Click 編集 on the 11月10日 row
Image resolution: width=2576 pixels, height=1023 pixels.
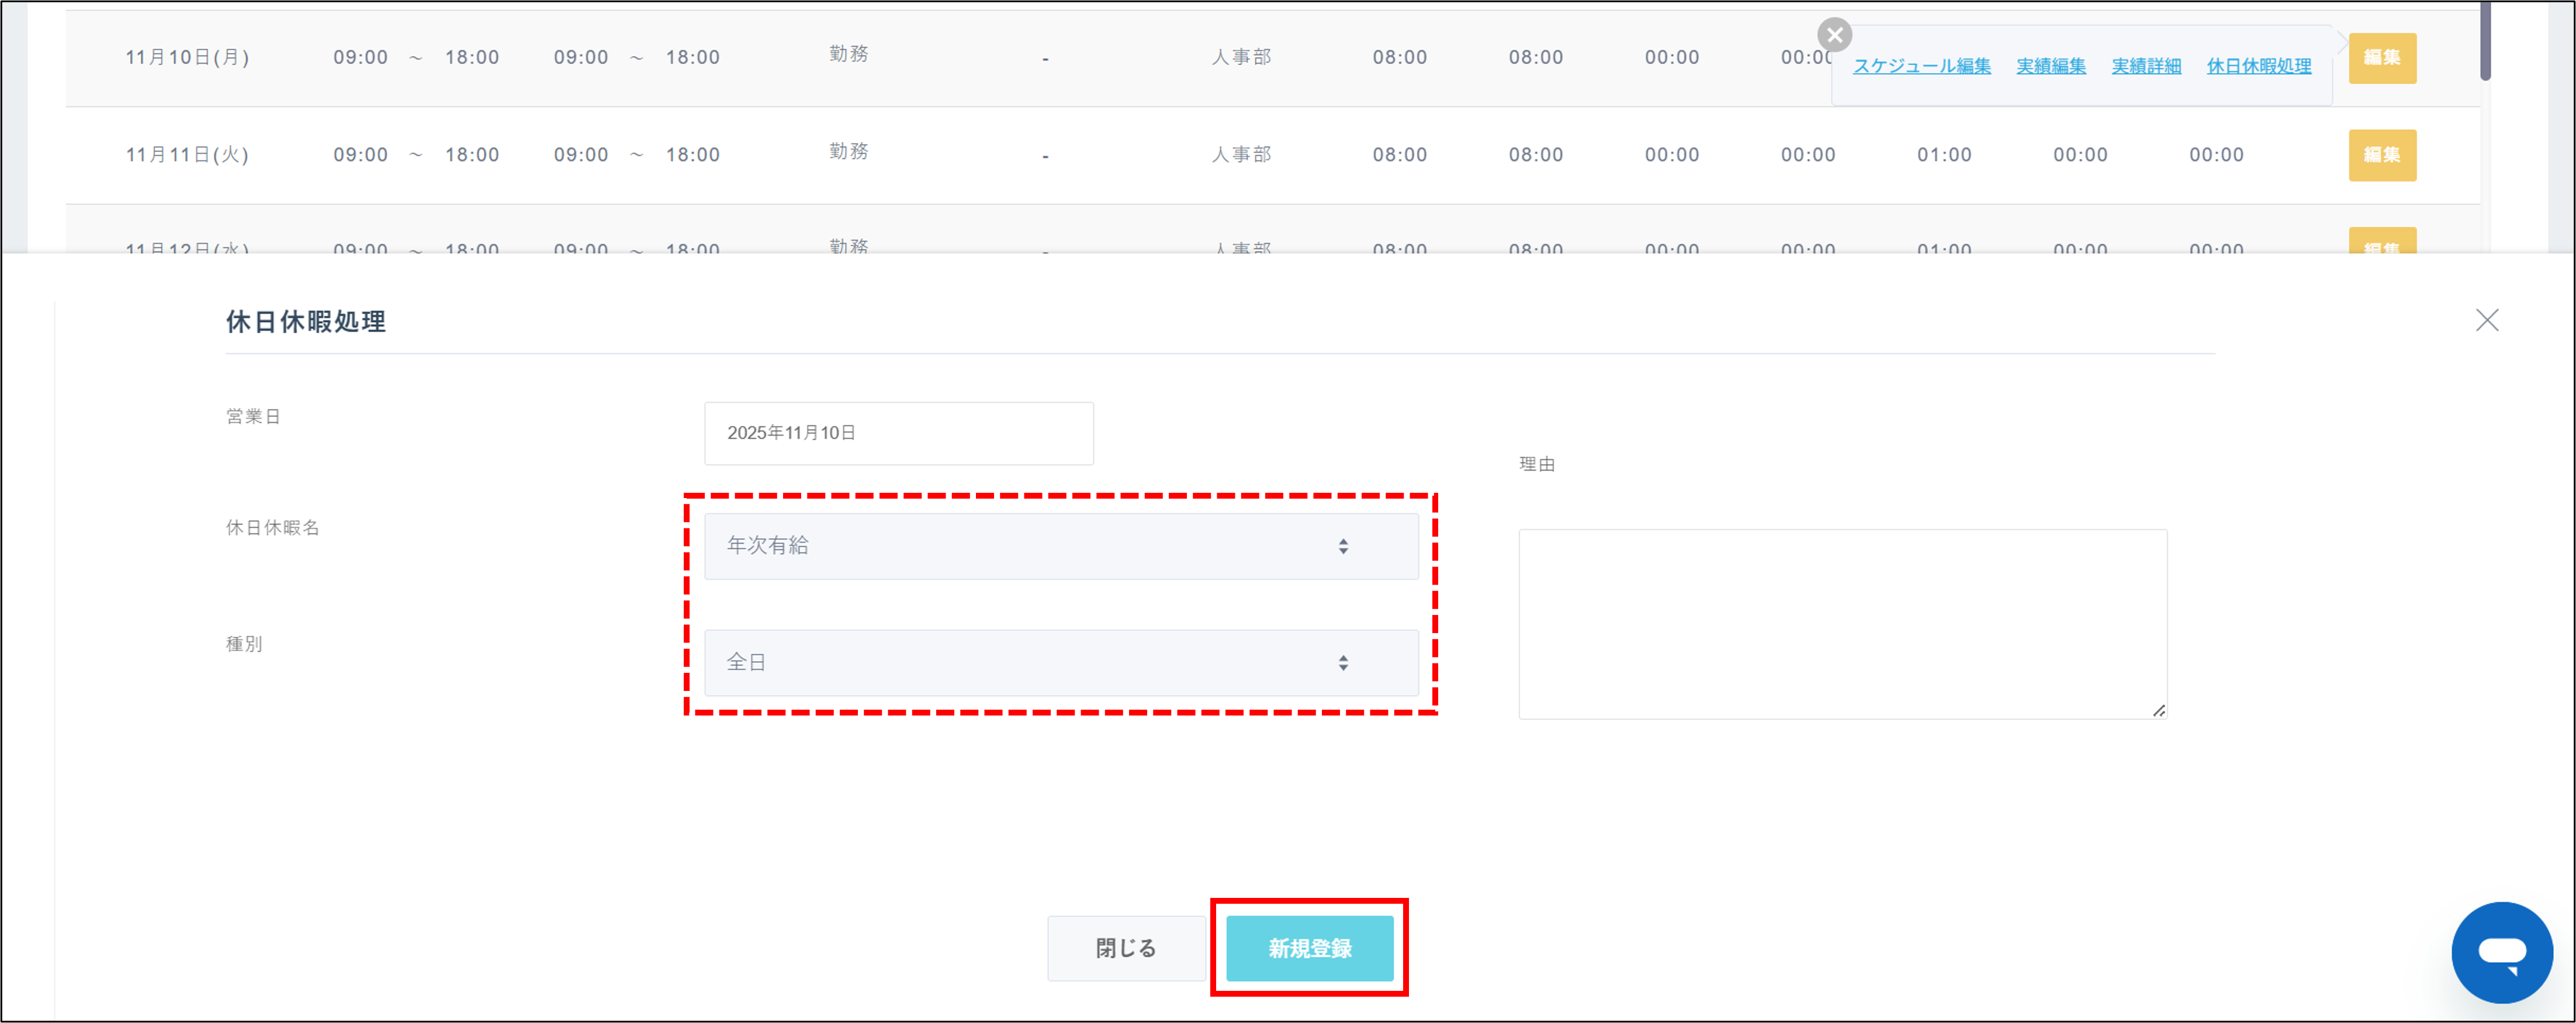[2382, 58]
